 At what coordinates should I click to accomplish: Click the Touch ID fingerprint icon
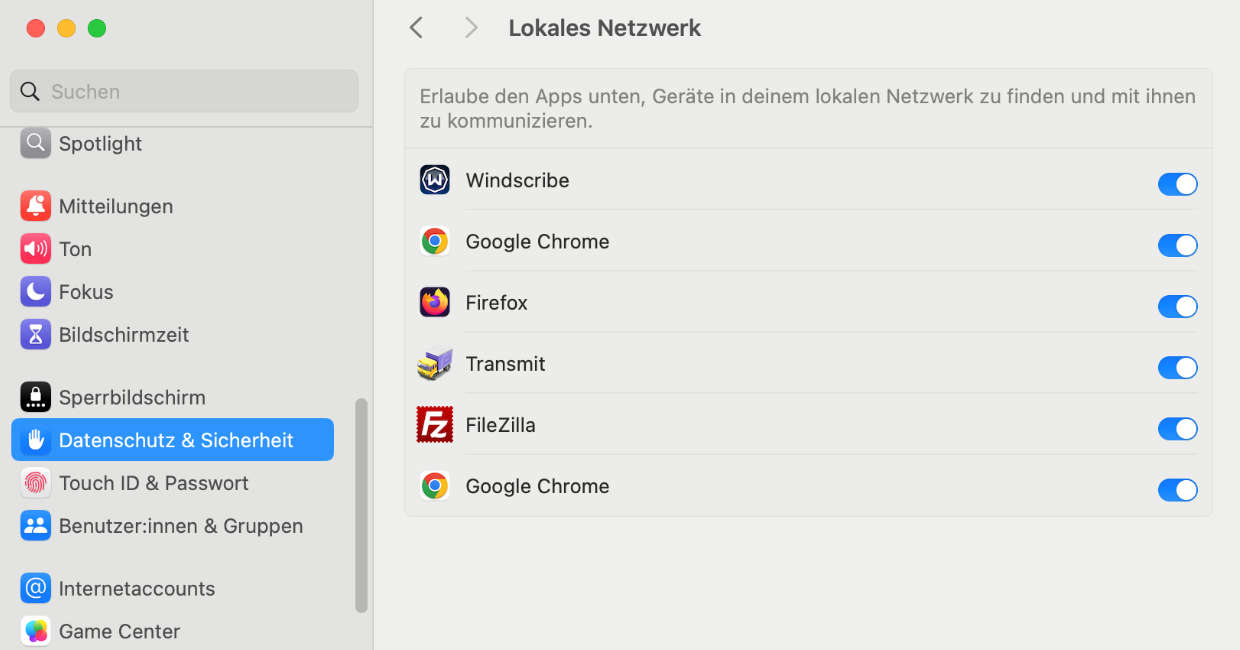(x=35, y=484)
